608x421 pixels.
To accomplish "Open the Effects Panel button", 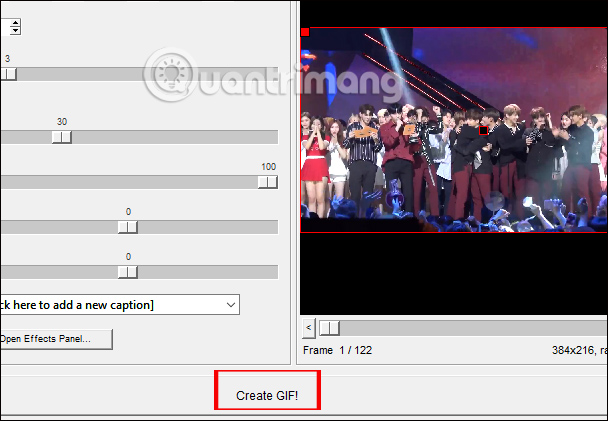I will [56, 339].
